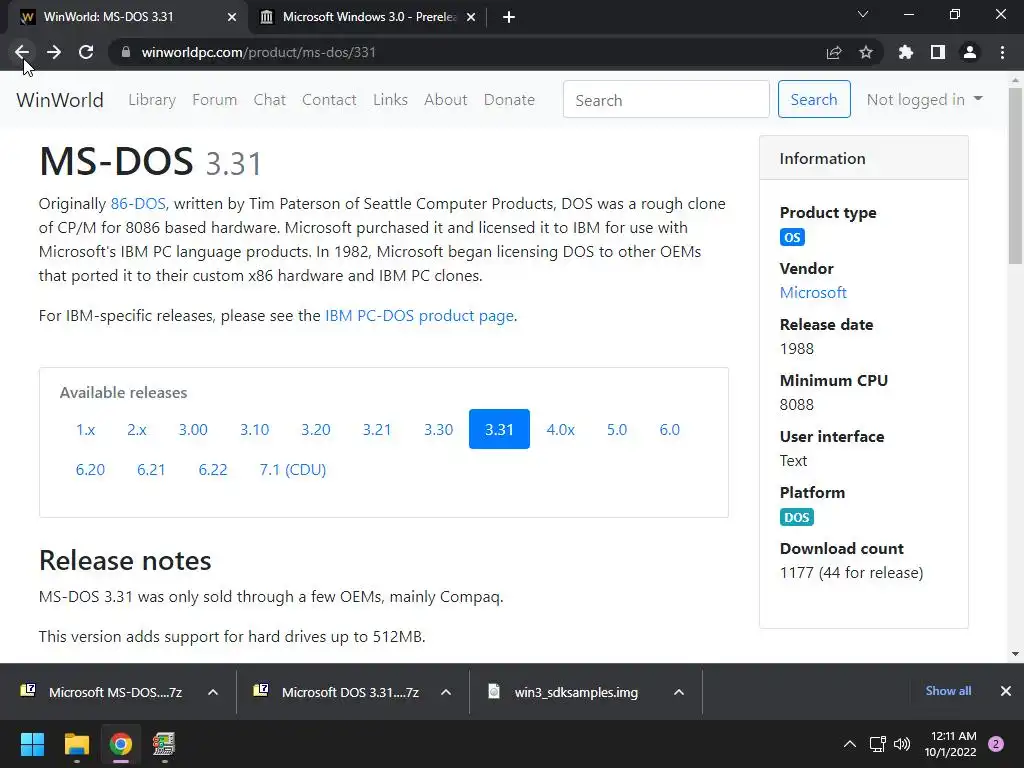
Task: Show hidden system tray icons
Action: 850,744
